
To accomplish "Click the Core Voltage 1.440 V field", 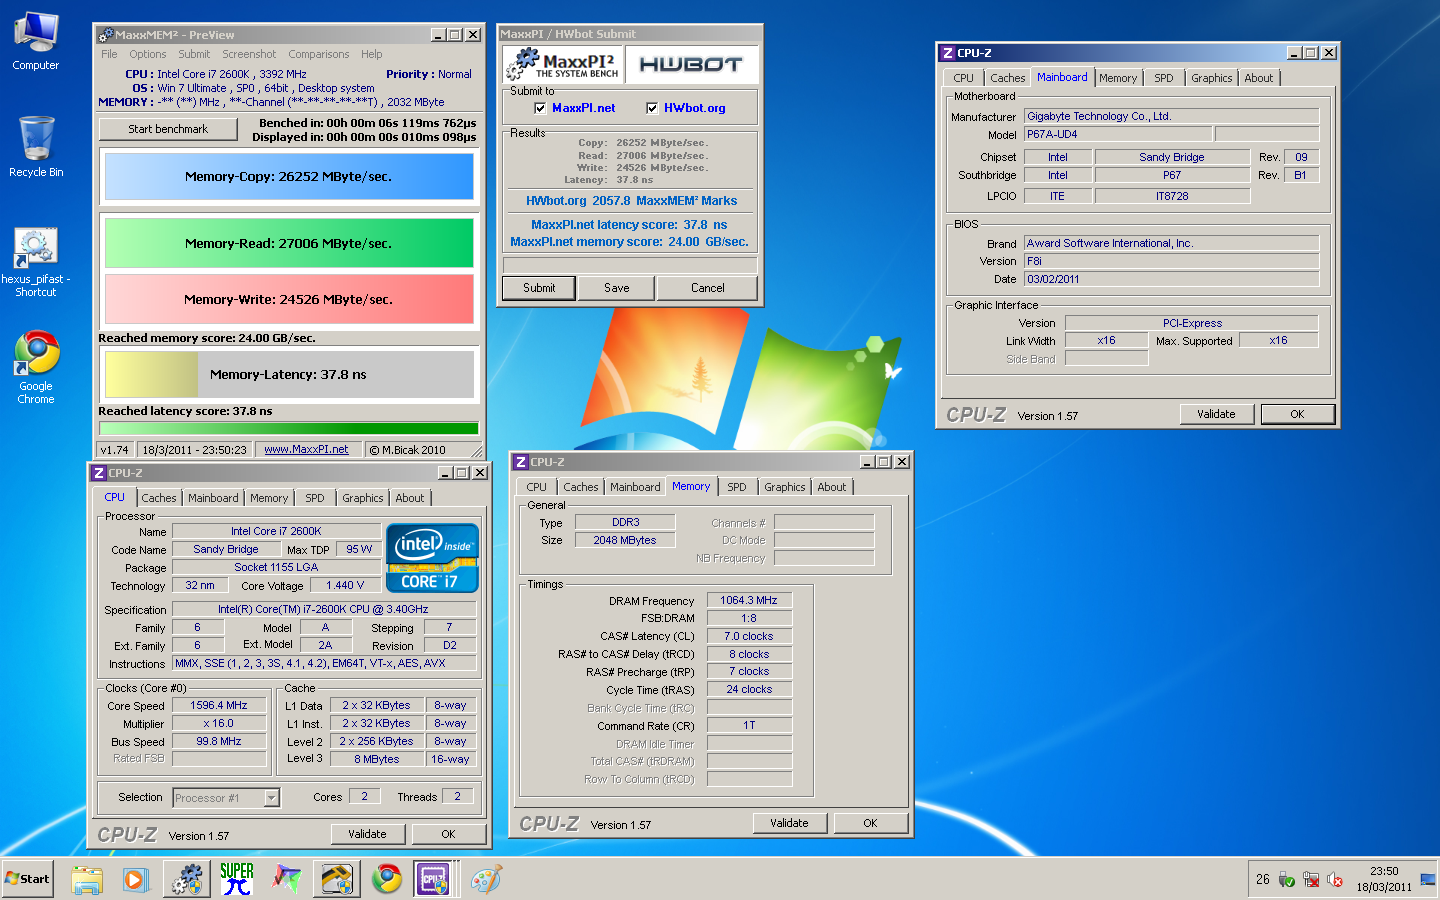I will pyautogui.click(x=345, y=586).
